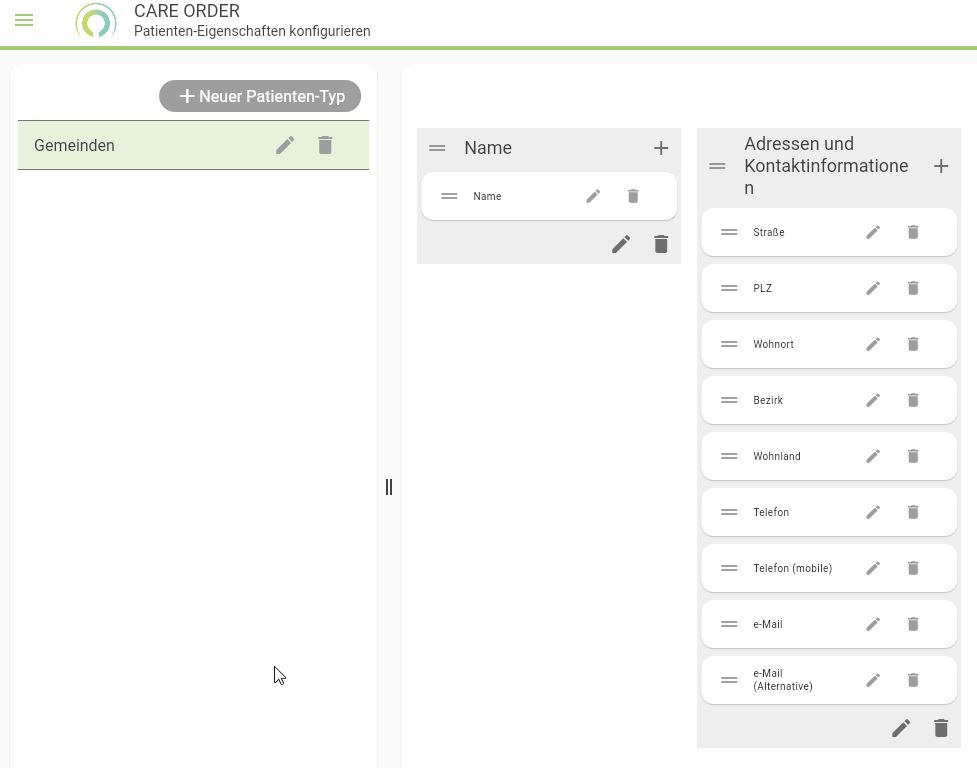Click the Neuer Patienten-Typ button

pos(260,96)
